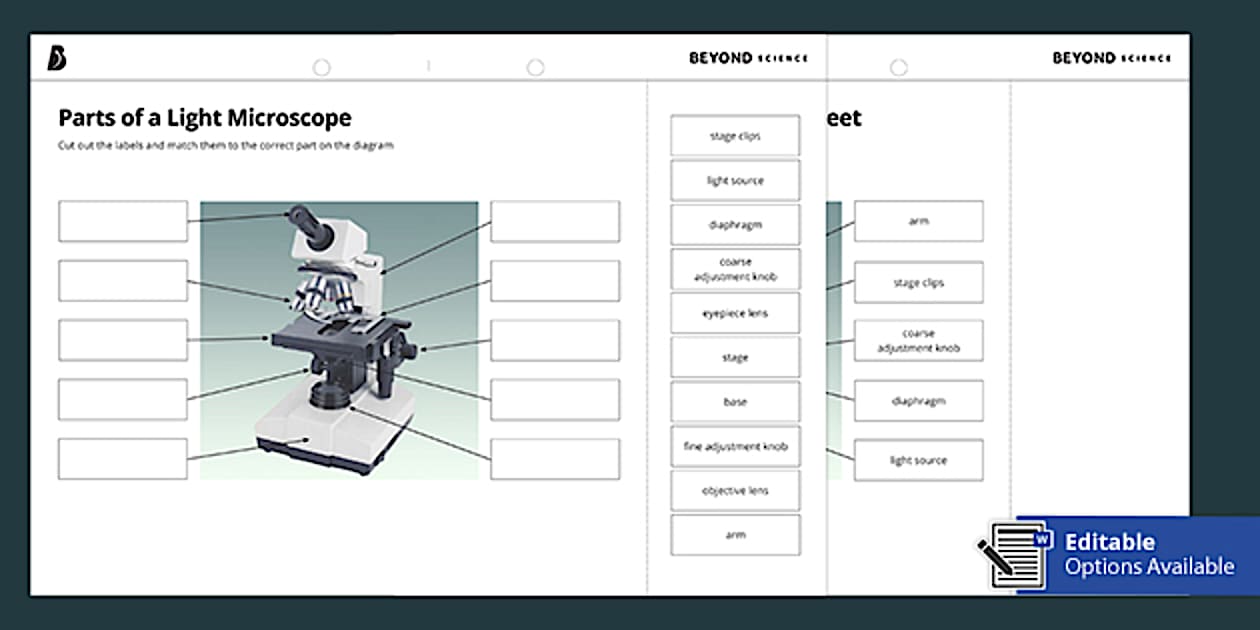This screenshot has width=1260, height=630.
Task: Click the Beyond Science logo on the answer sheet
Action: tap(1115, 58)
